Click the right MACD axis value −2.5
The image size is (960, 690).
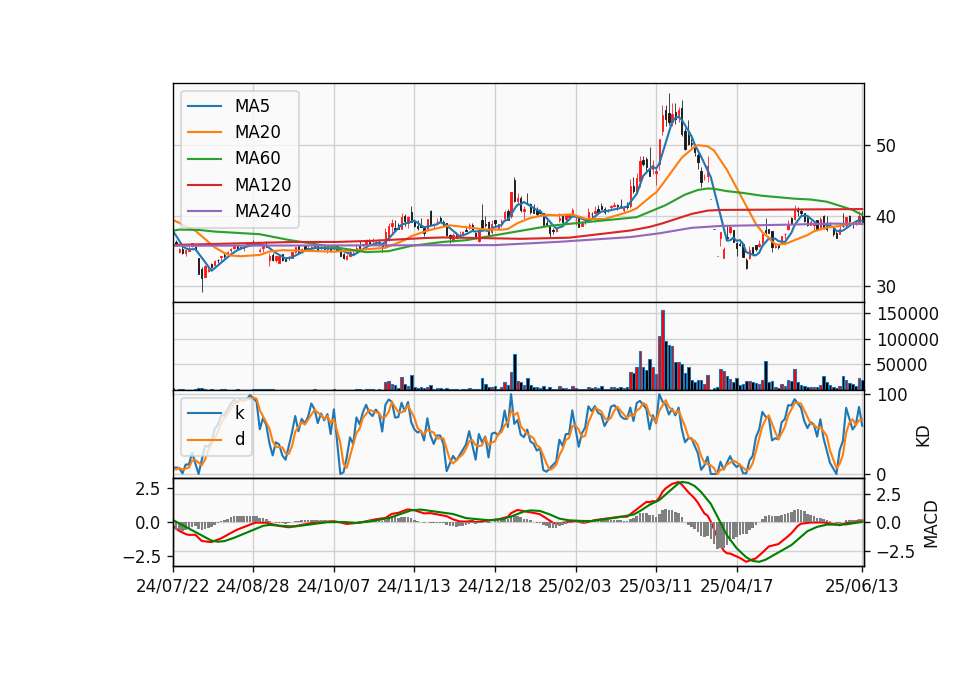point(896,552)
